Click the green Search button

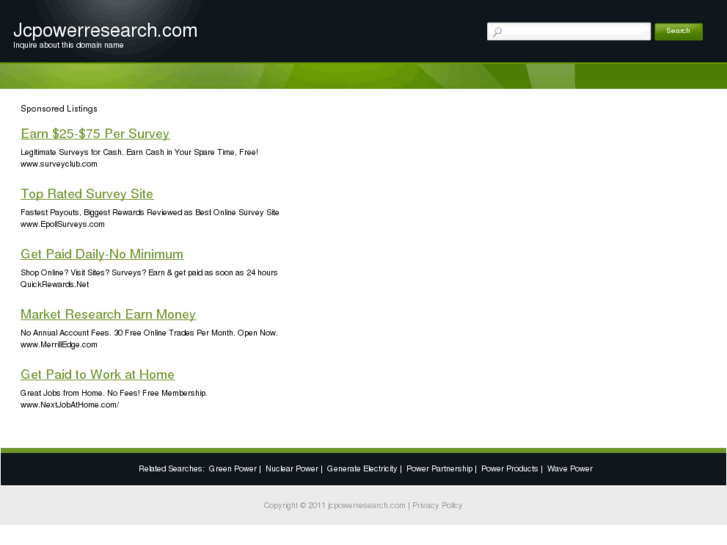point(678,31)
